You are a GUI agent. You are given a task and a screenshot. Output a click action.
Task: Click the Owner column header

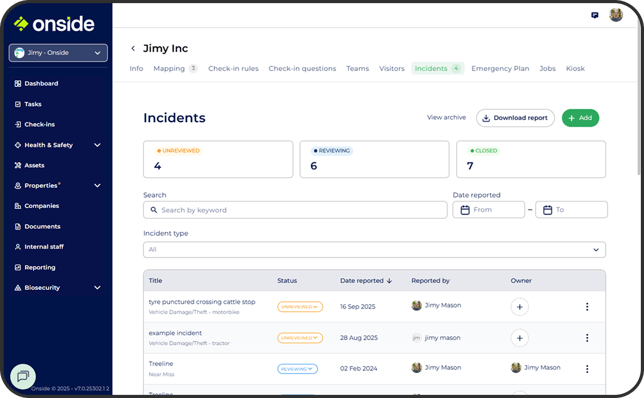pos(521,281)
